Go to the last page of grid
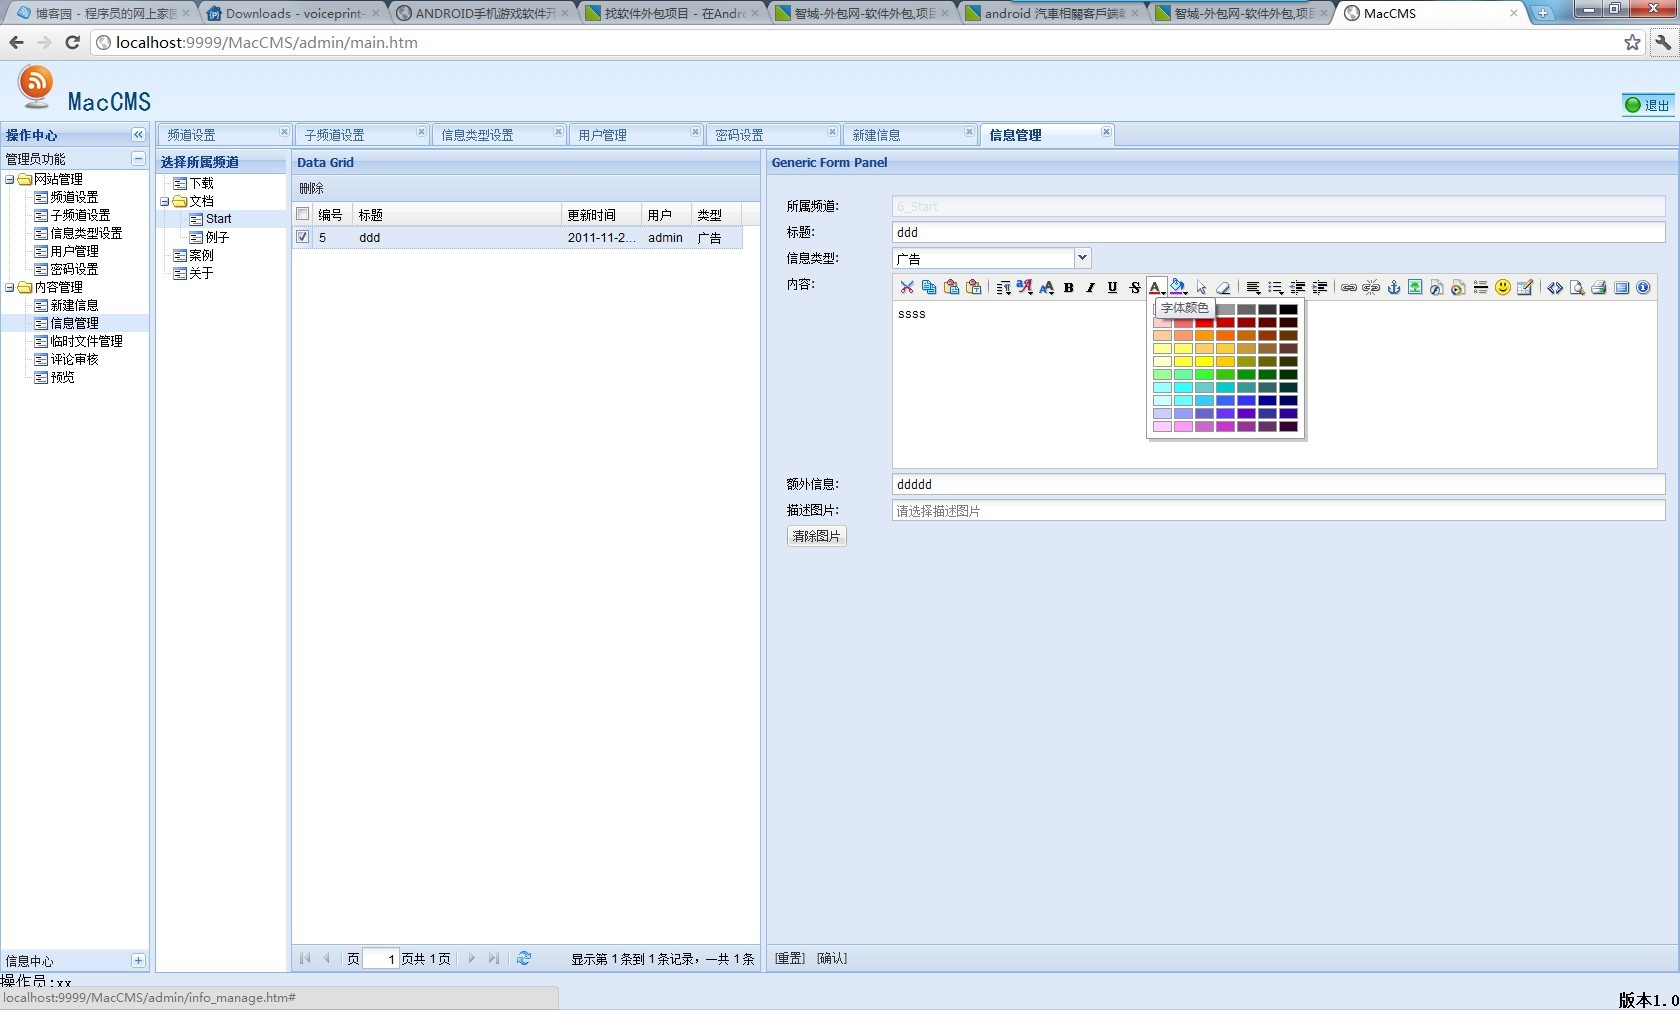This screenshot has height=1010, width=1680. pos(494,958)
